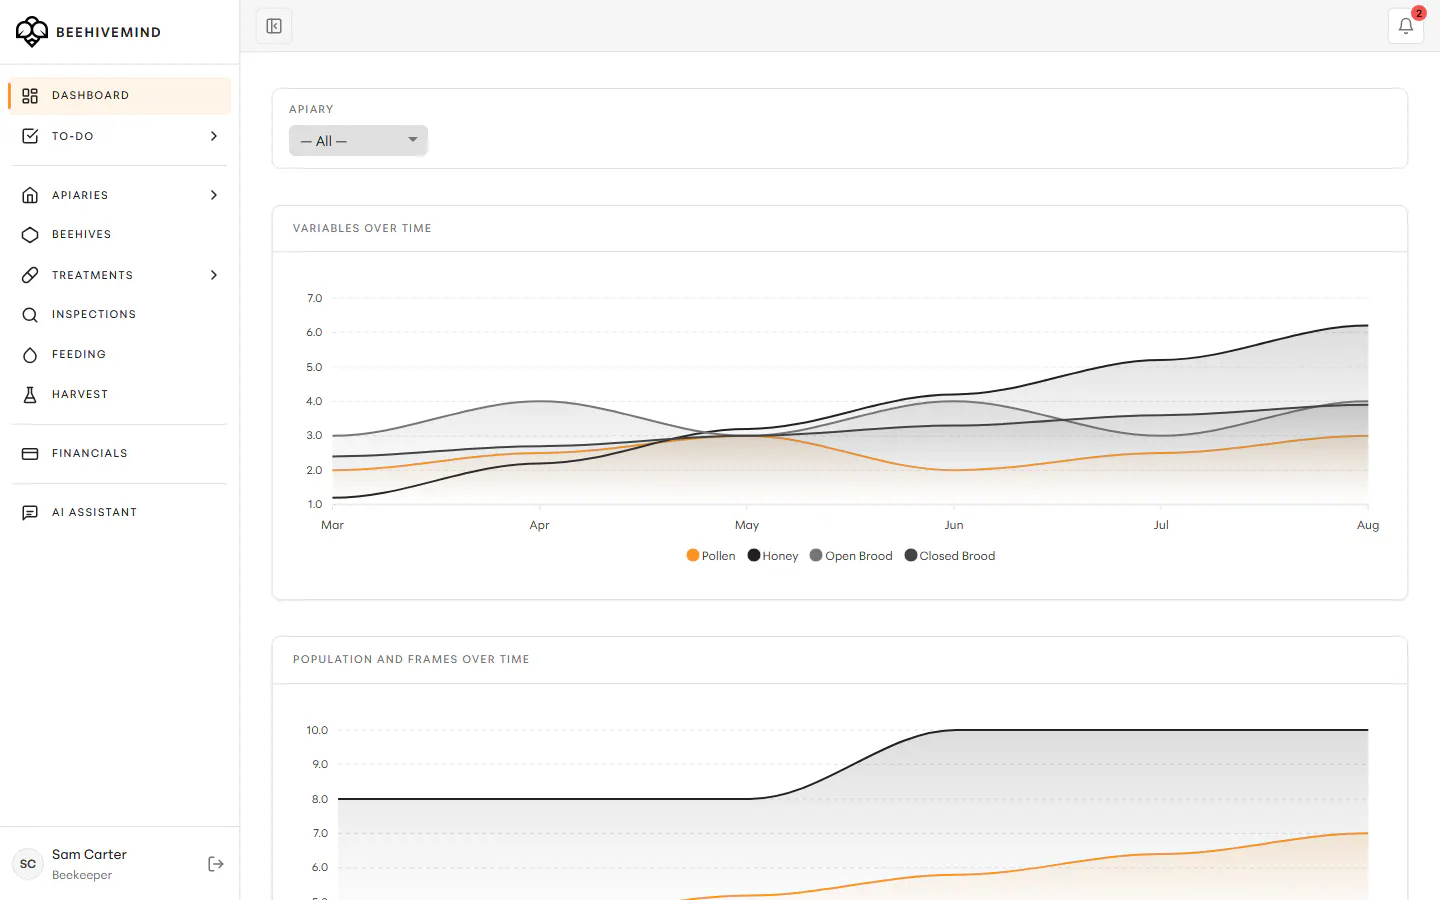Click the Harvest flask icon
This screenshot has height=900, width=1440.
point(30,395)
